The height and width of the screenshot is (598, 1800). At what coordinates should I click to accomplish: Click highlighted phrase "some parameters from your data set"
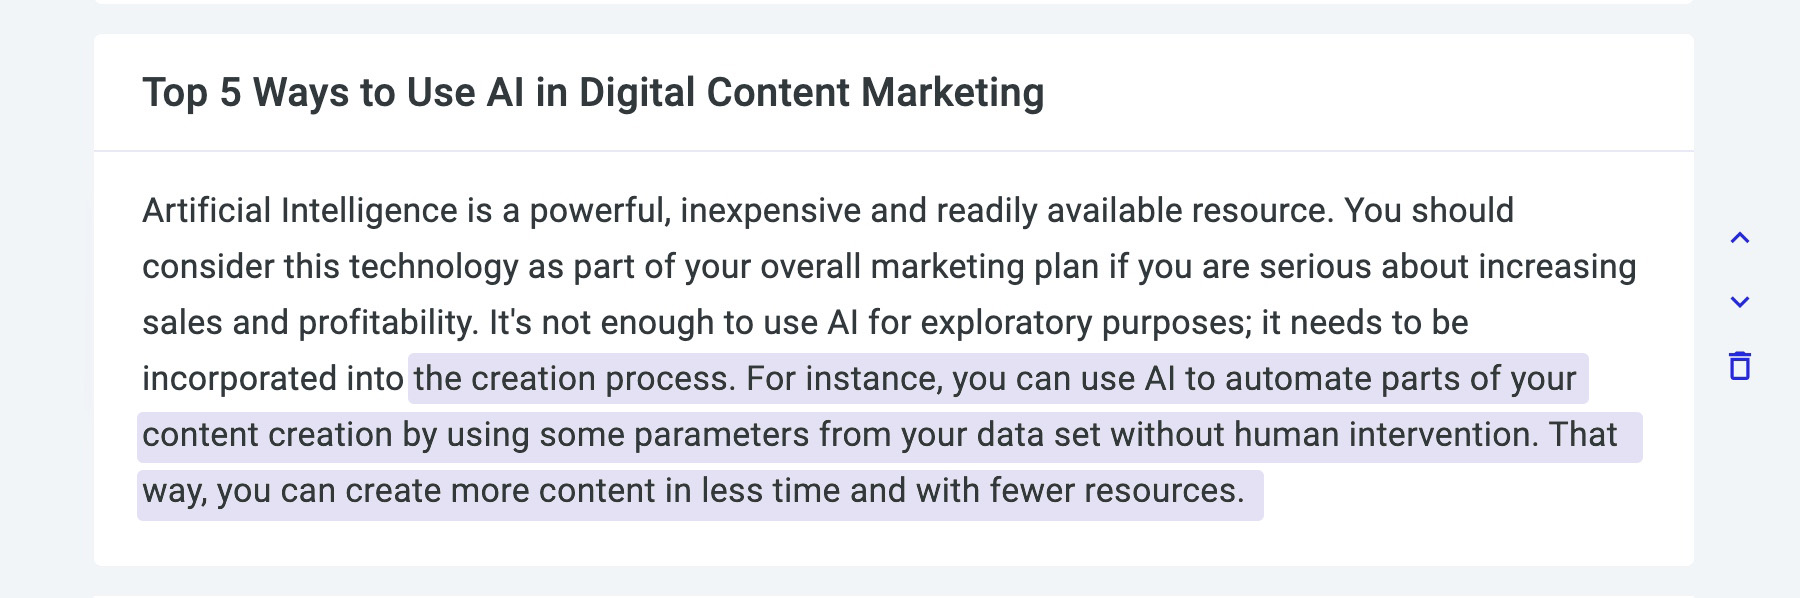(x=820, y=435)
